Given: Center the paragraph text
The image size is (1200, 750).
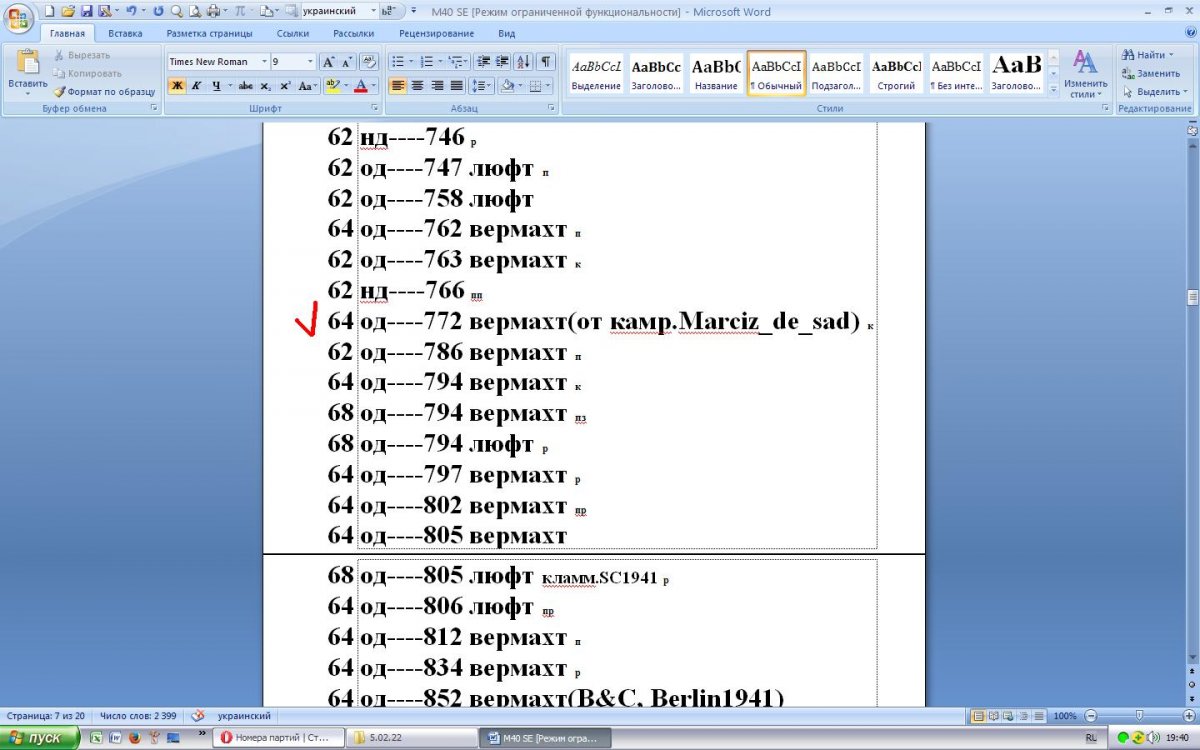Looking at the screenshot, I should point(417,86).
